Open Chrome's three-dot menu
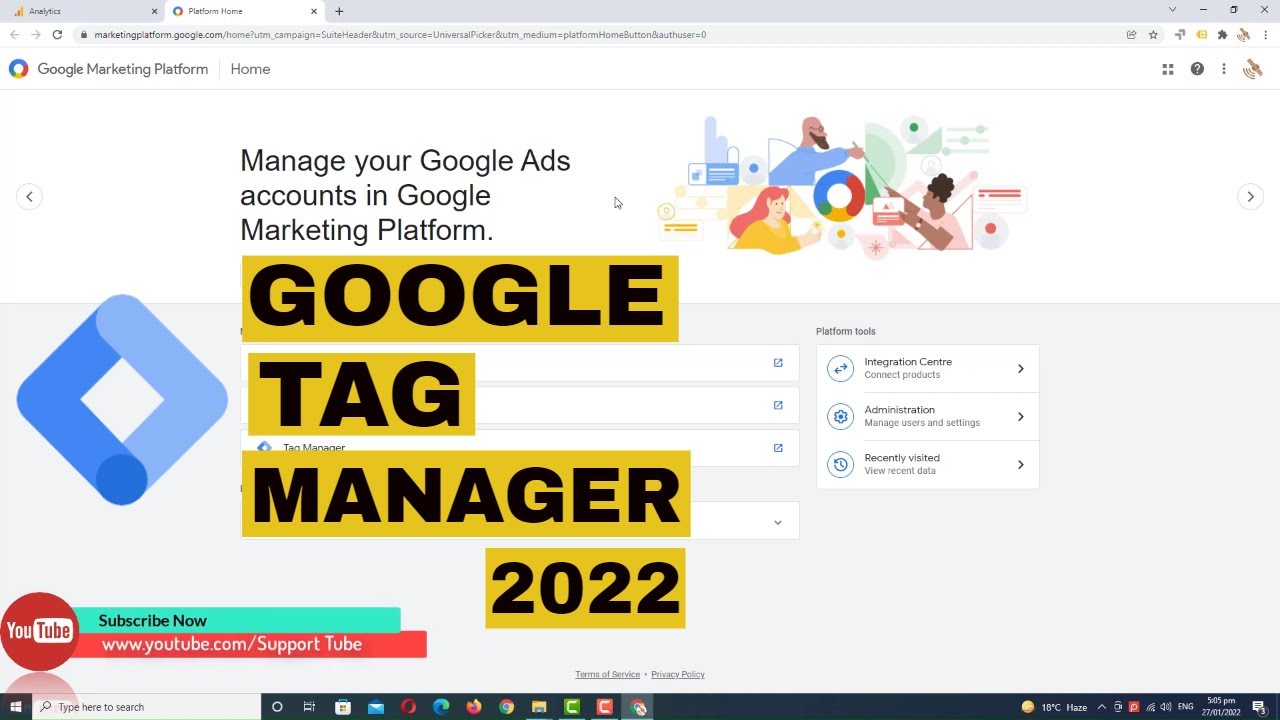 (1265, 35)
